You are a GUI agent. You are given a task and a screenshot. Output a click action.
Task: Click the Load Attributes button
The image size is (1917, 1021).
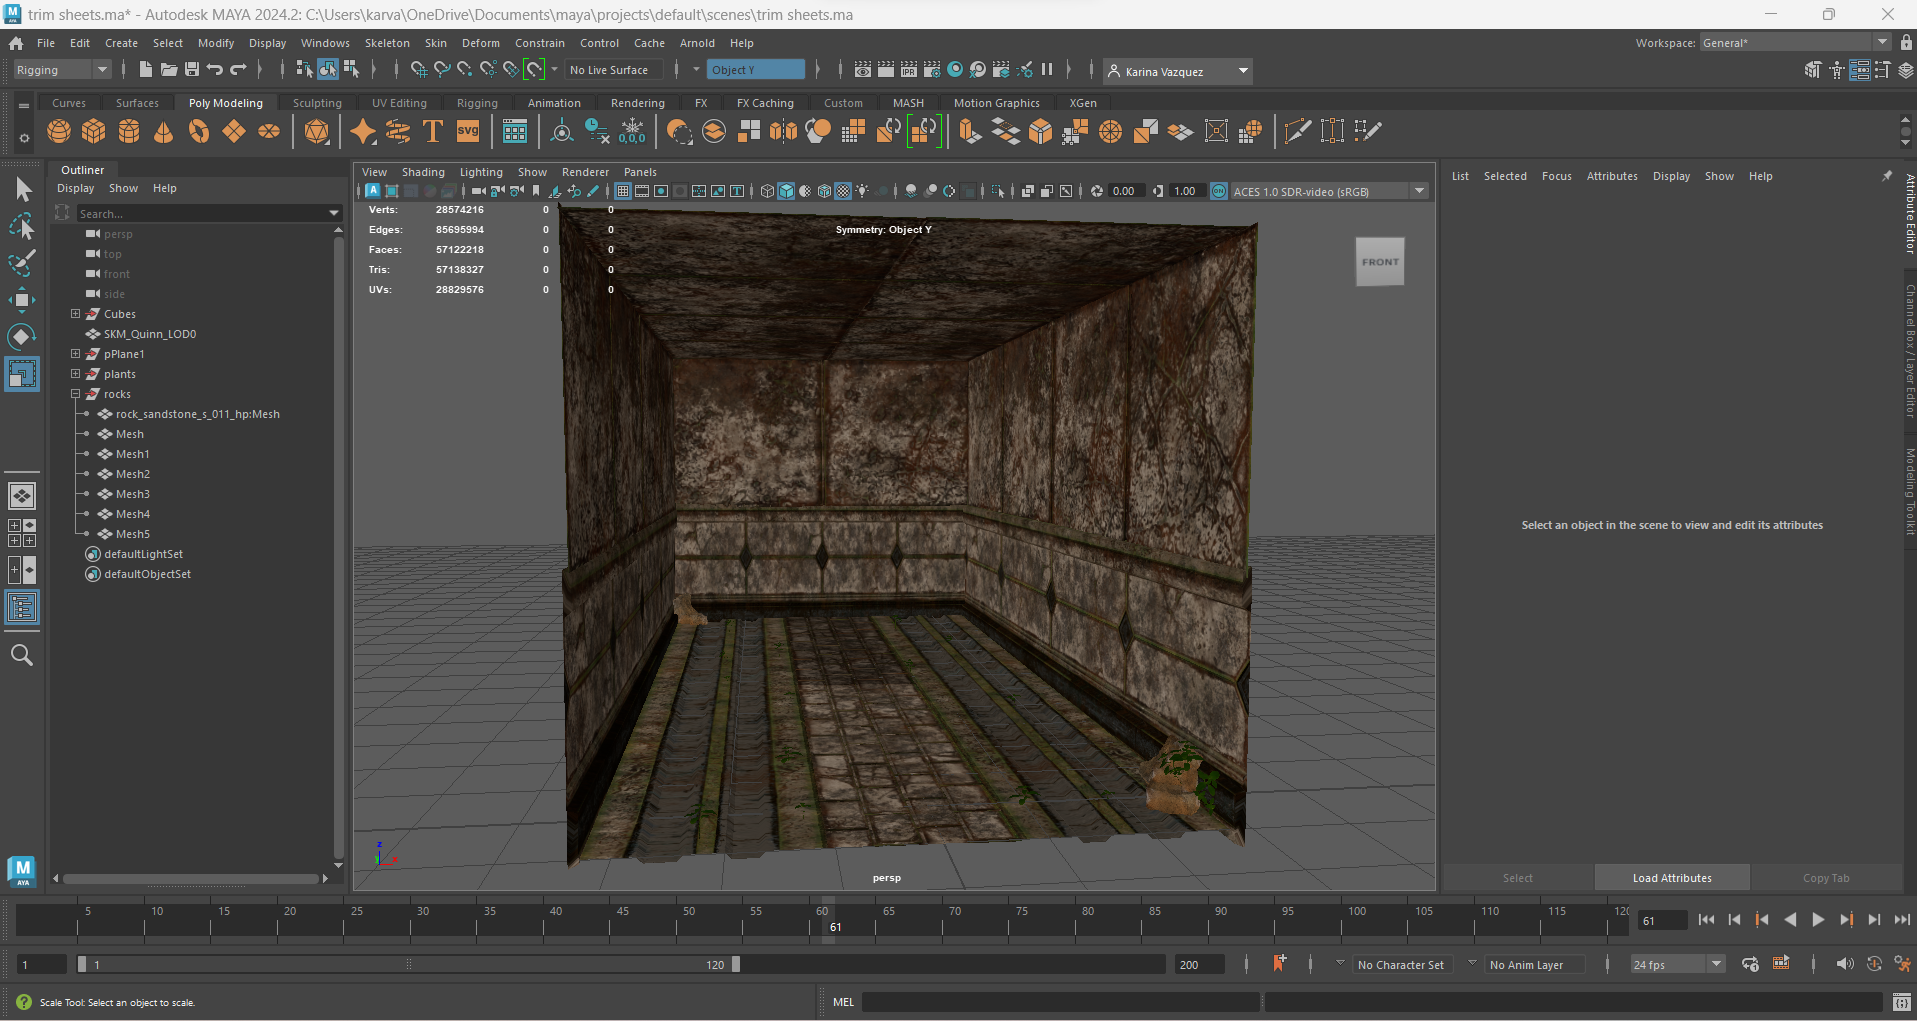[x=1671, y=878]
